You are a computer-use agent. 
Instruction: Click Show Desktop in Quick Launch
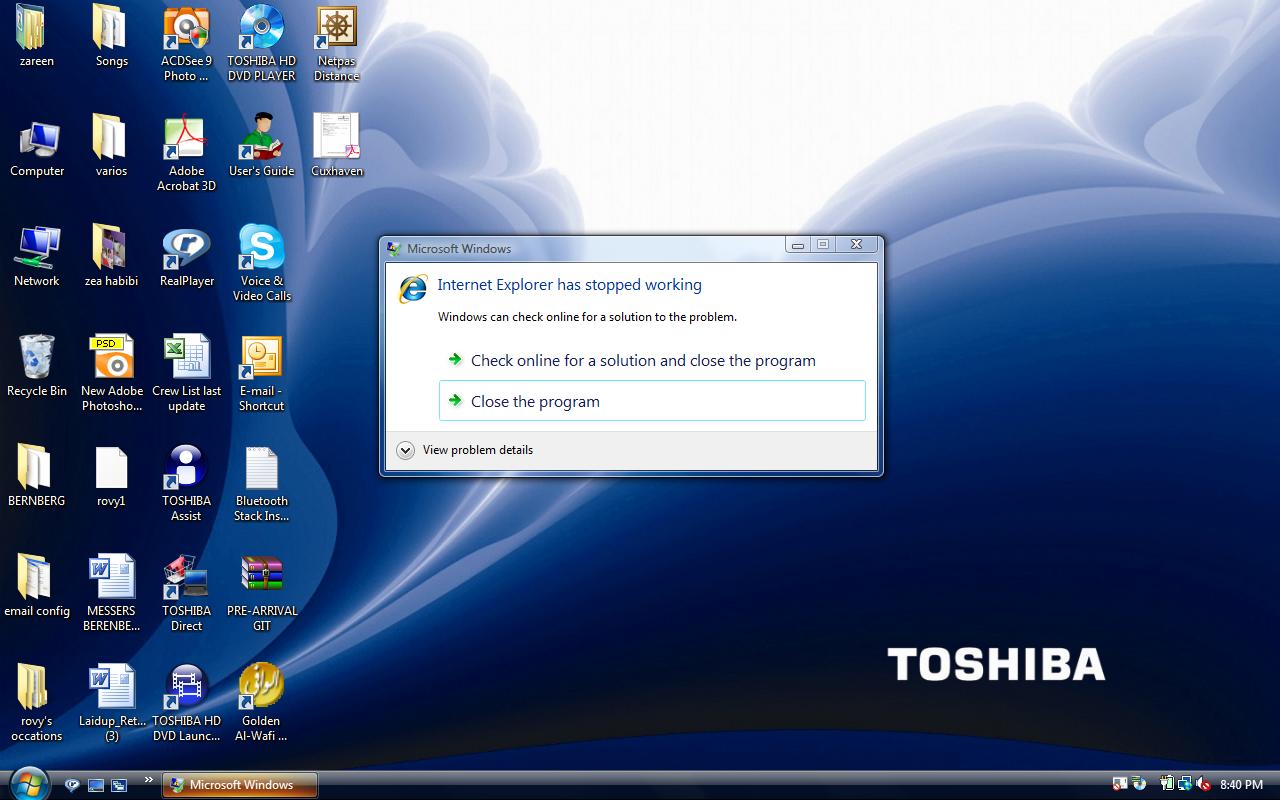96,785
